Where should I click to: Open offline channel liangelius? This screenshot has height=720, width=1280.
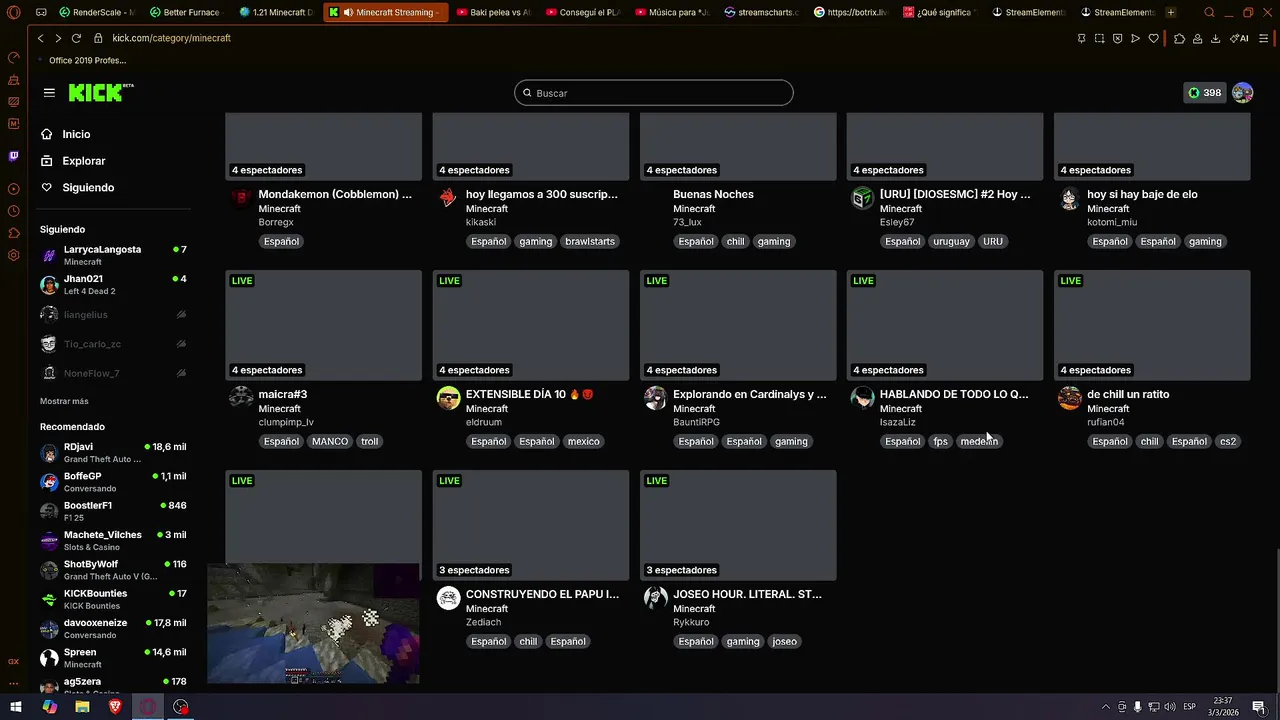113,314
